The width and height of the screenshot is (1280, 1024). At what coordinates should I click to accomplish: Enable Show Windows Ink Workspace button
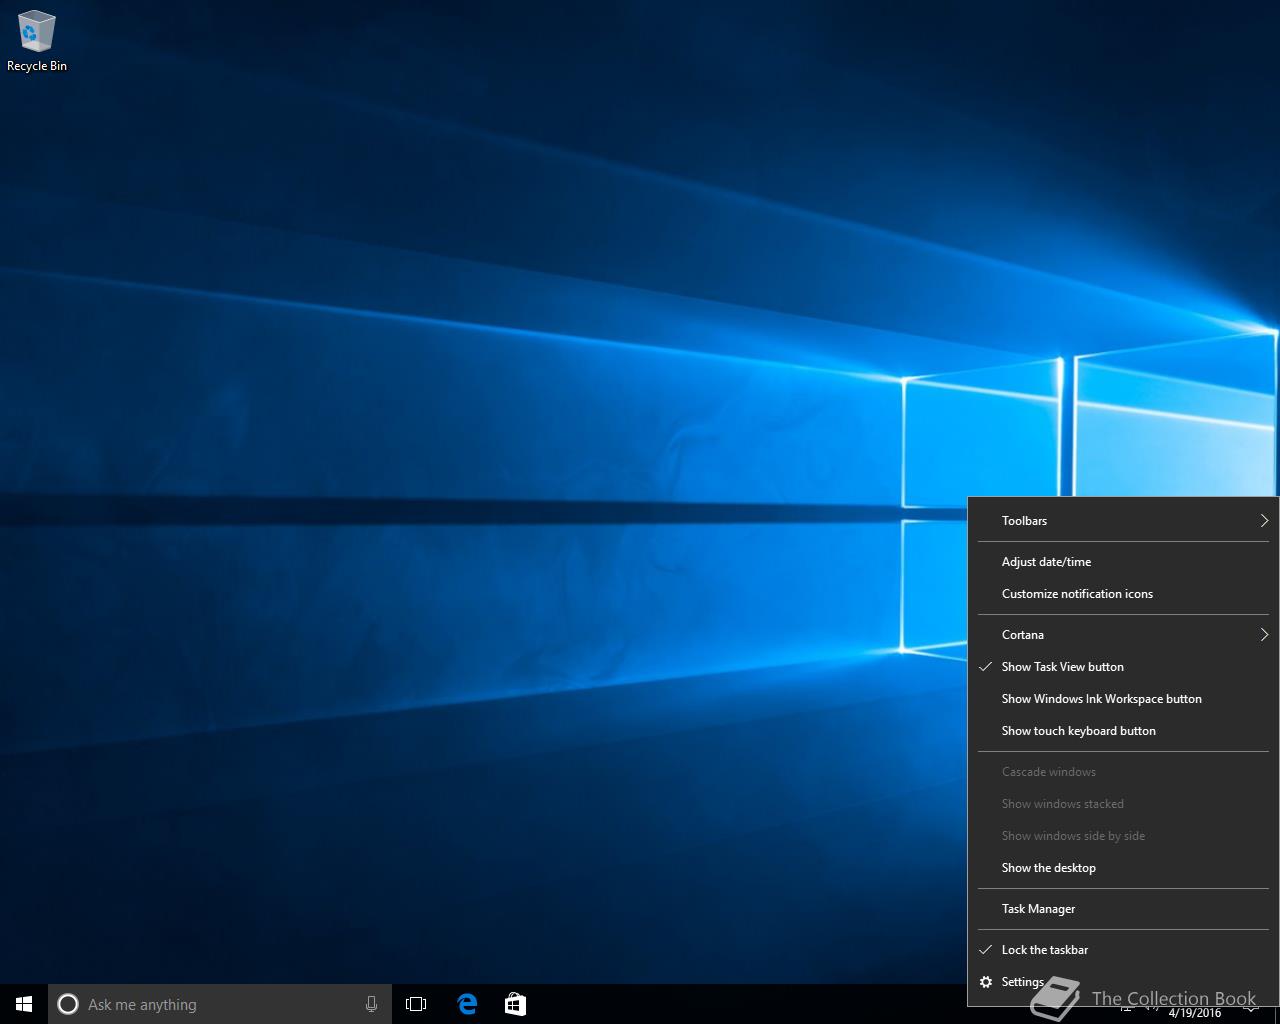pyautogui.click(x=1123, y=698)
